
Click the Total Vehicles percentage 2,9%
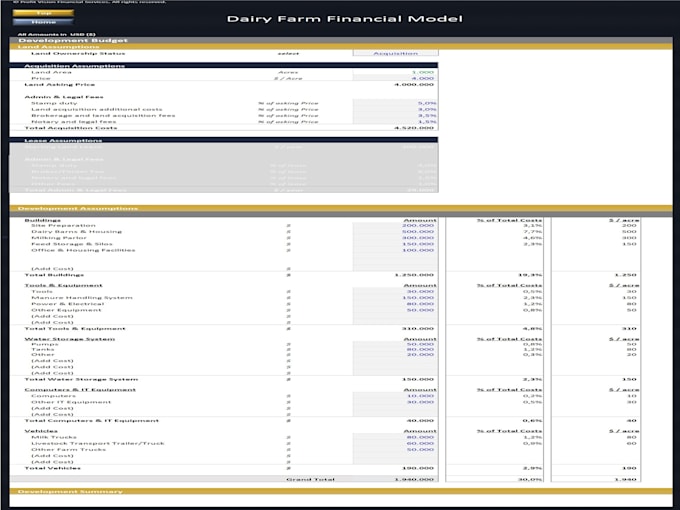pos(532,468)
